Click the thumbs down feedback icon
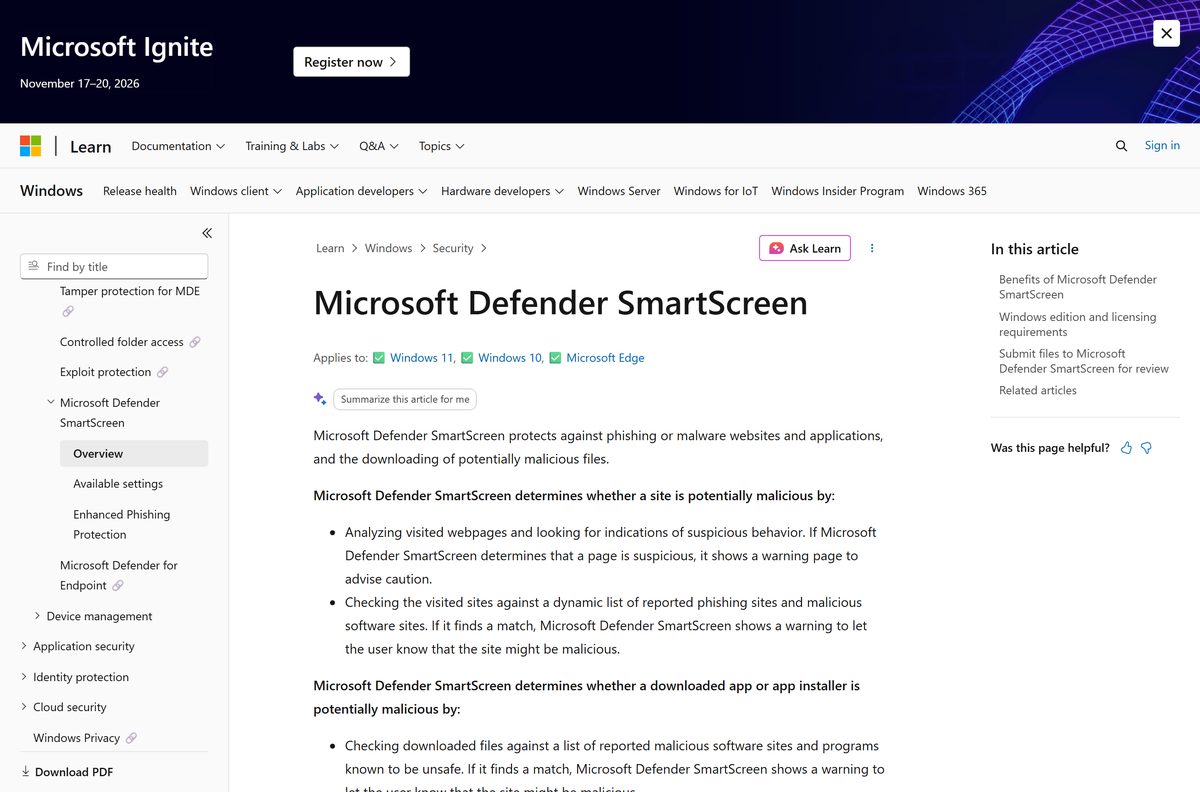 (x=1146, y=448)
